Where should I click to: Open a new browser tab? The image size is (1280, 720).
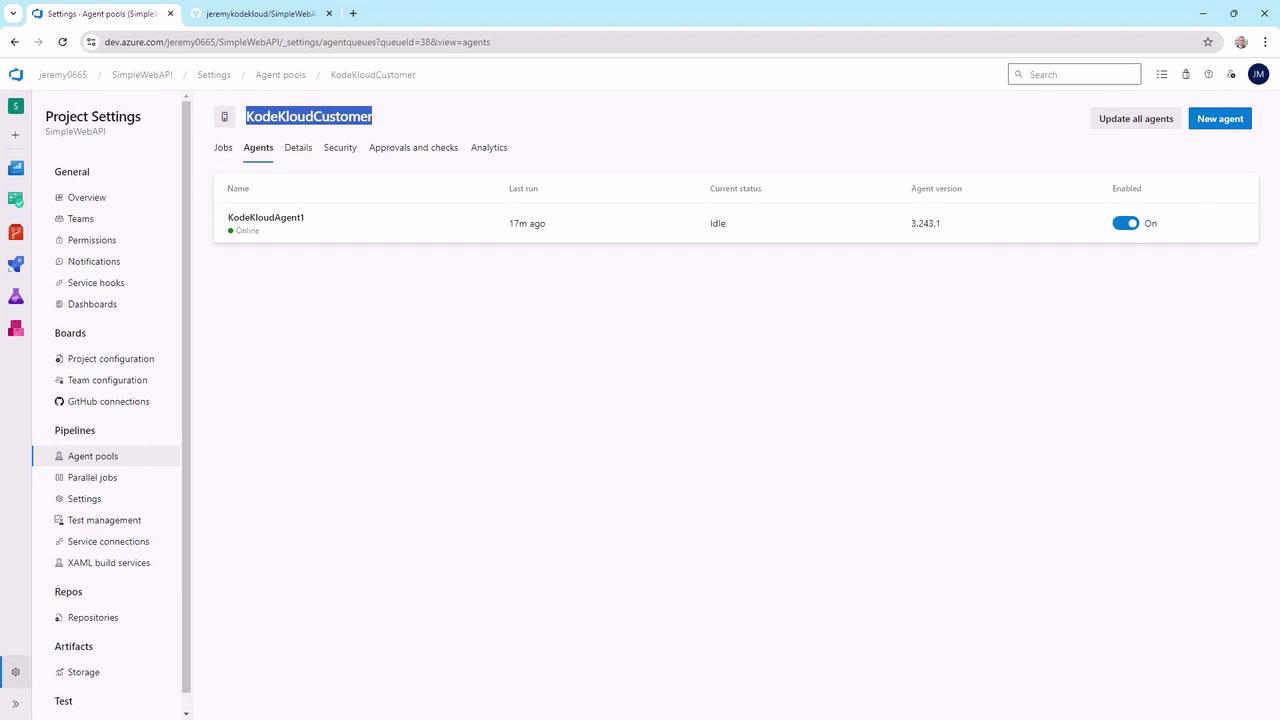pyautogui.click(x=353, y=13)
